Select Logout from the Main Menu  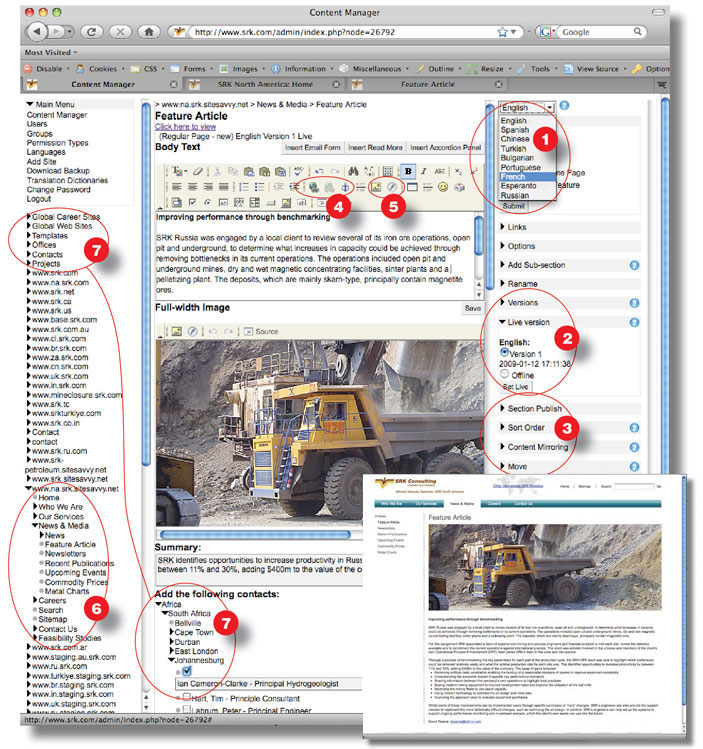click(39, 198)
